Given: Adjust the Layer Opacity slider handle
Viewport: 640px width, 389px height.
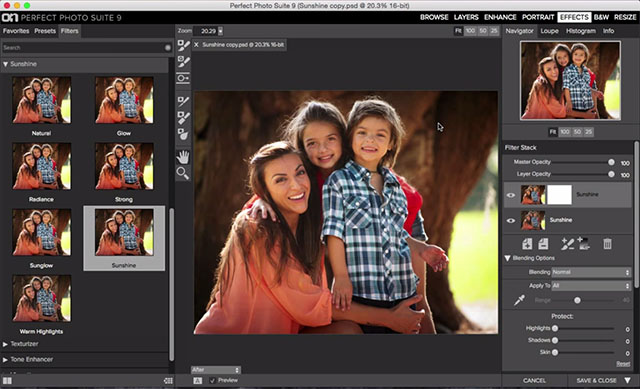Looking at the screenshot, I should coord(611,174).
